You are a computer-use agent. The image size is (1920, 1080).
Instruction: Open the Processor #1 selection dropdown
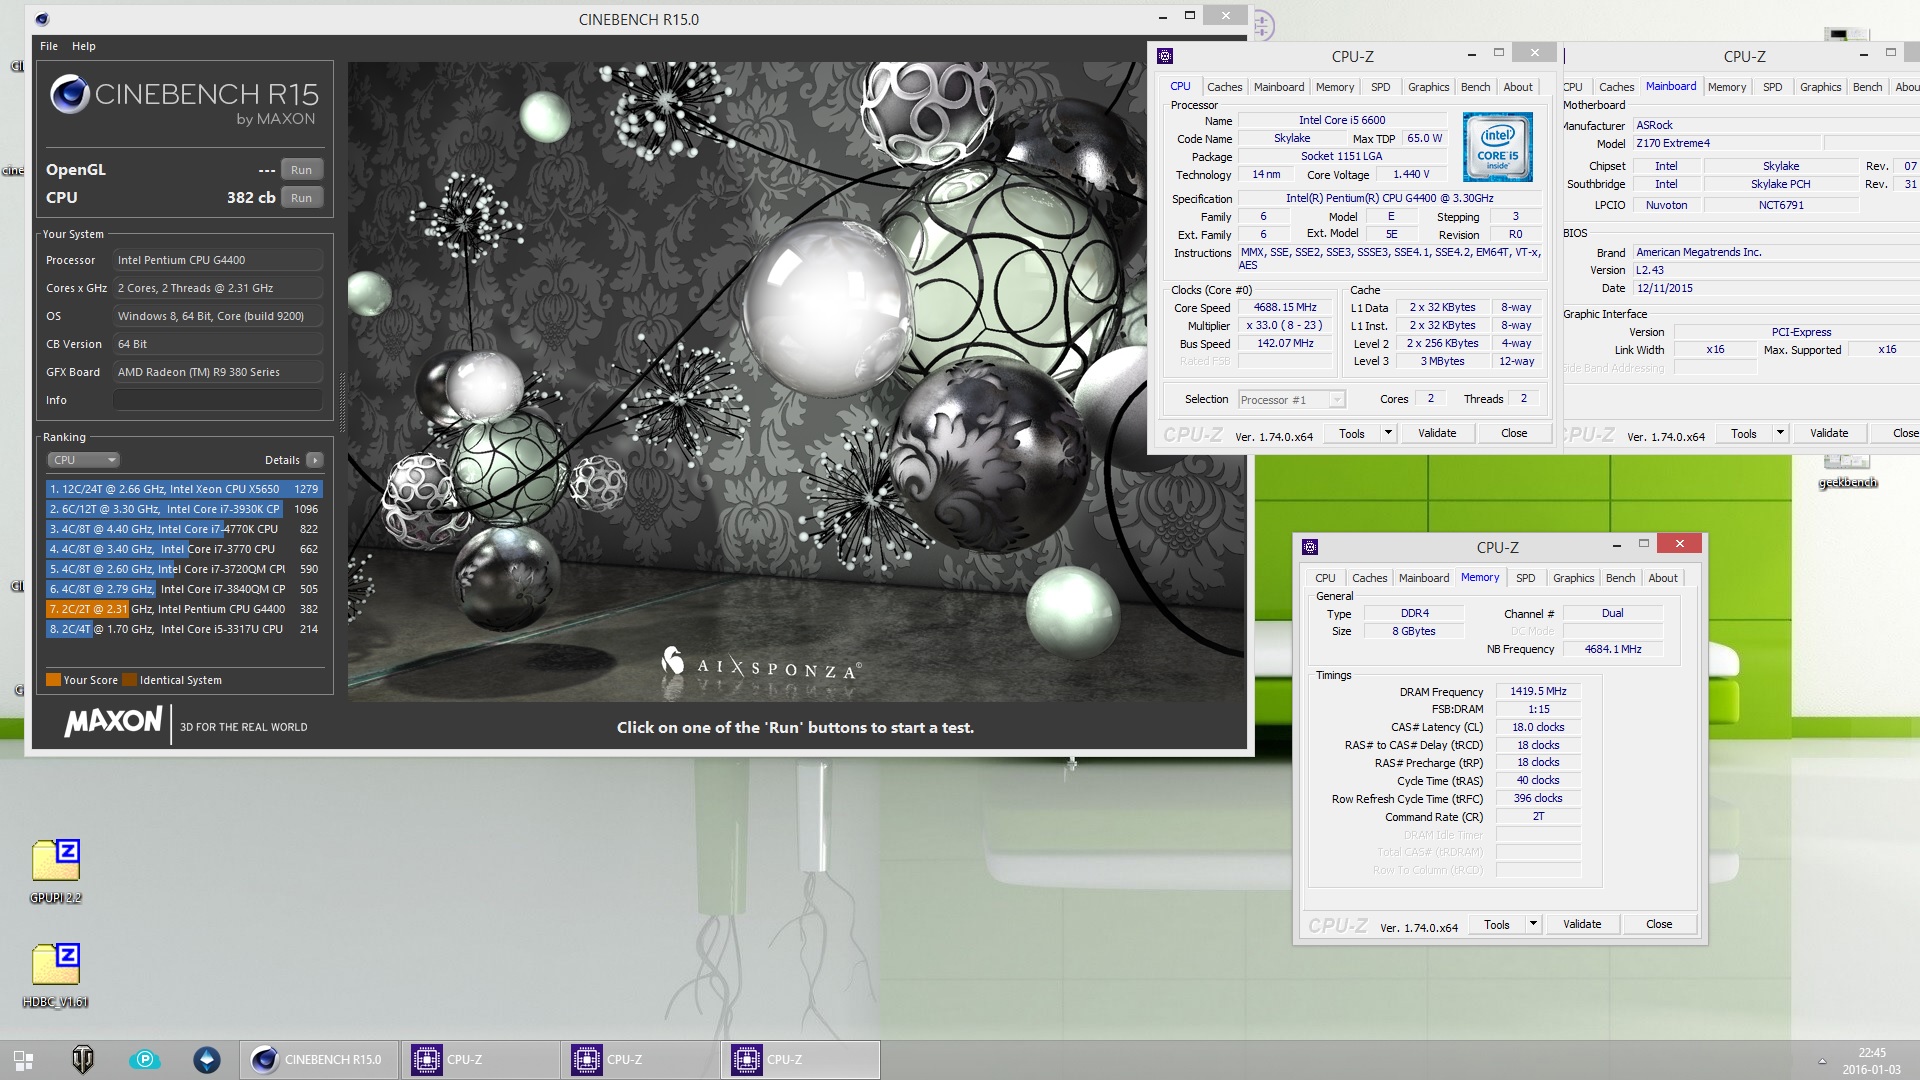click(x=1291, y=400)
